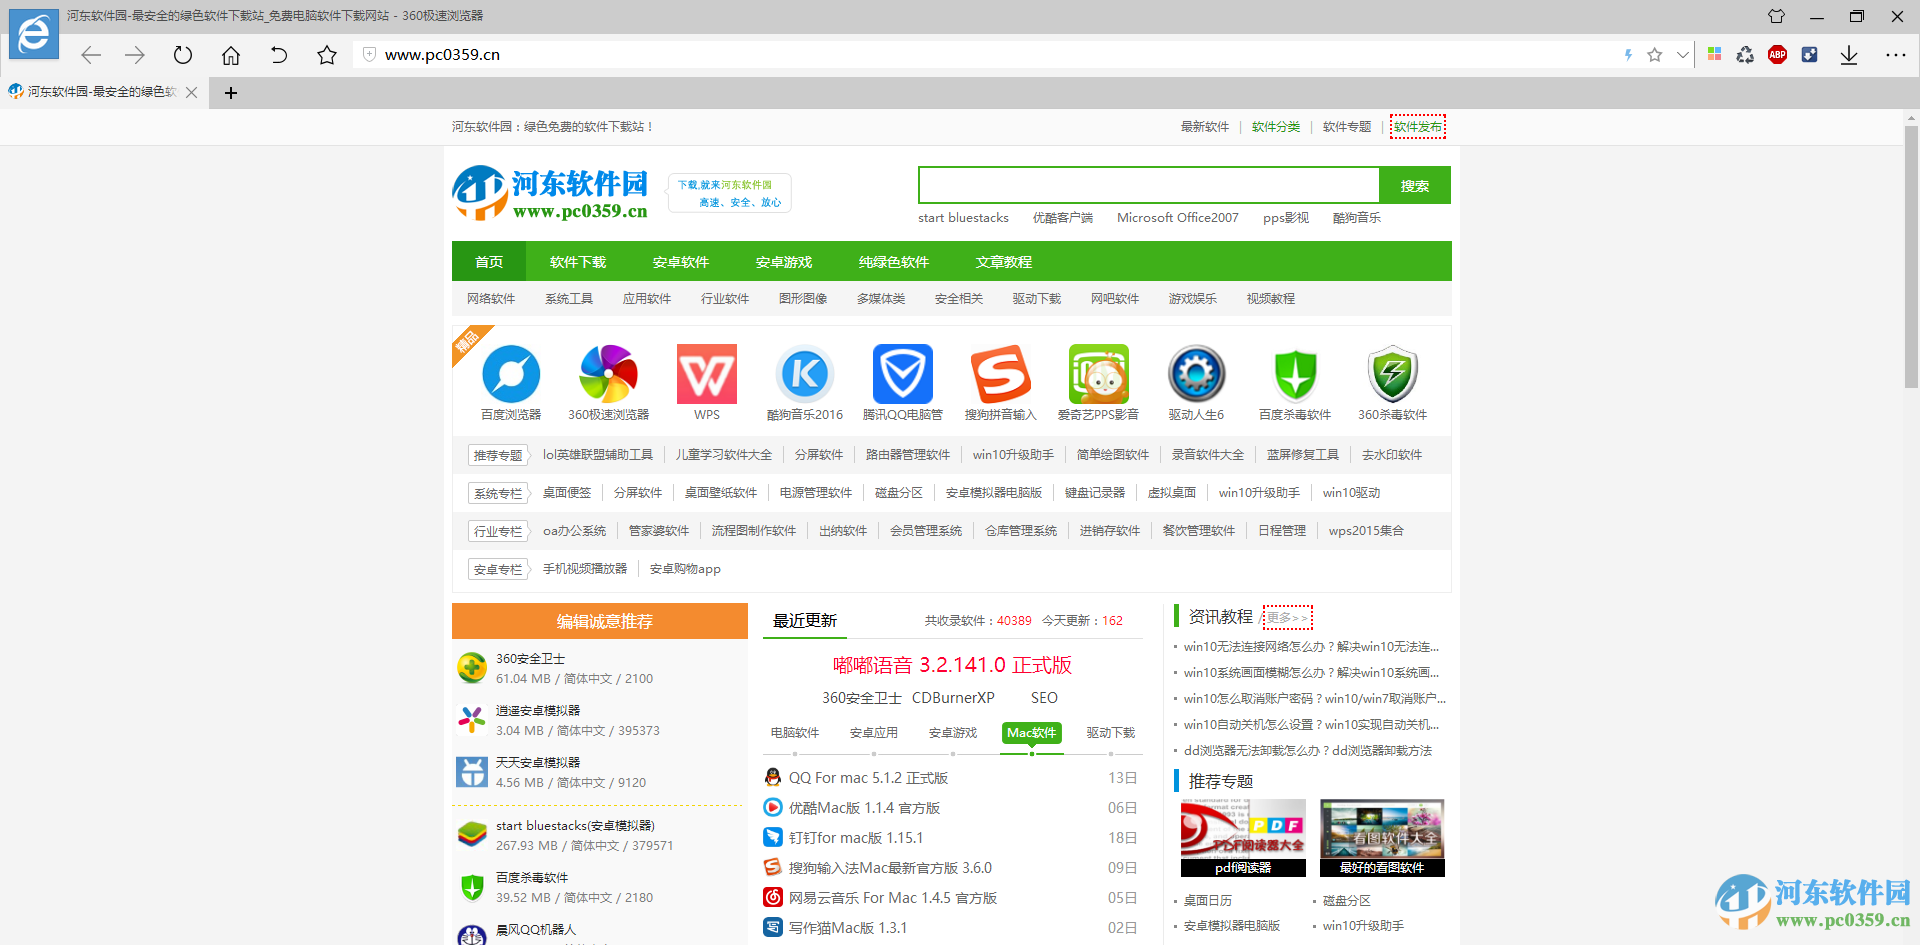Open the browser menu with the three dots
The height and width of the screenshot is (945, 1920).
pyautogui.click(x=1895, y=55)
